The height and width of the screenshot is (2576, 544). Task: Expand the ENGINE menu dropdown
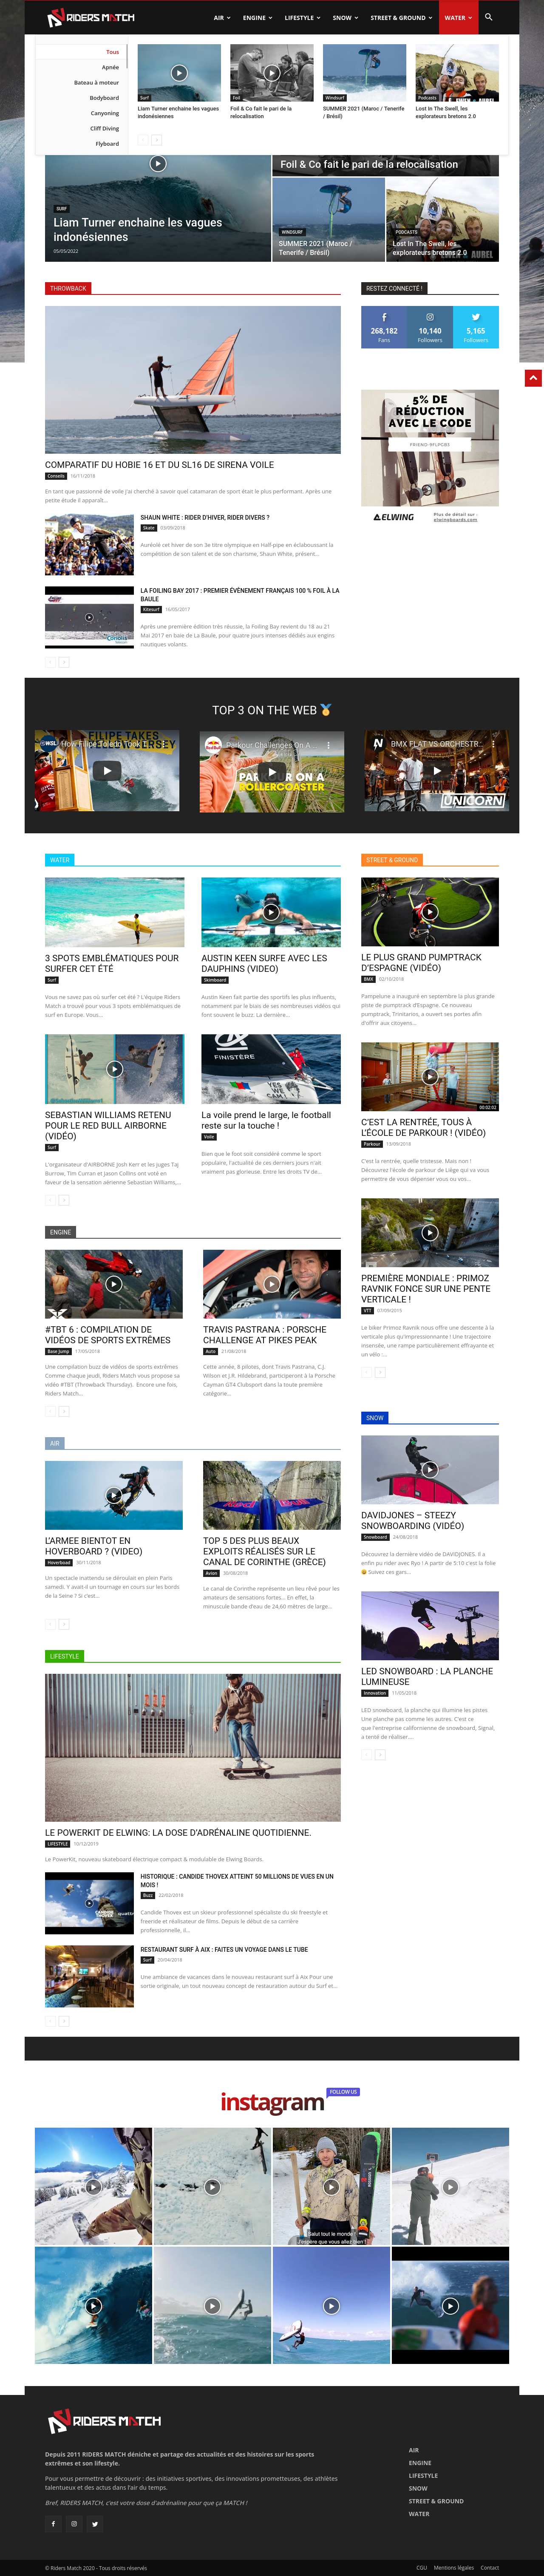[x=257, y=18]
